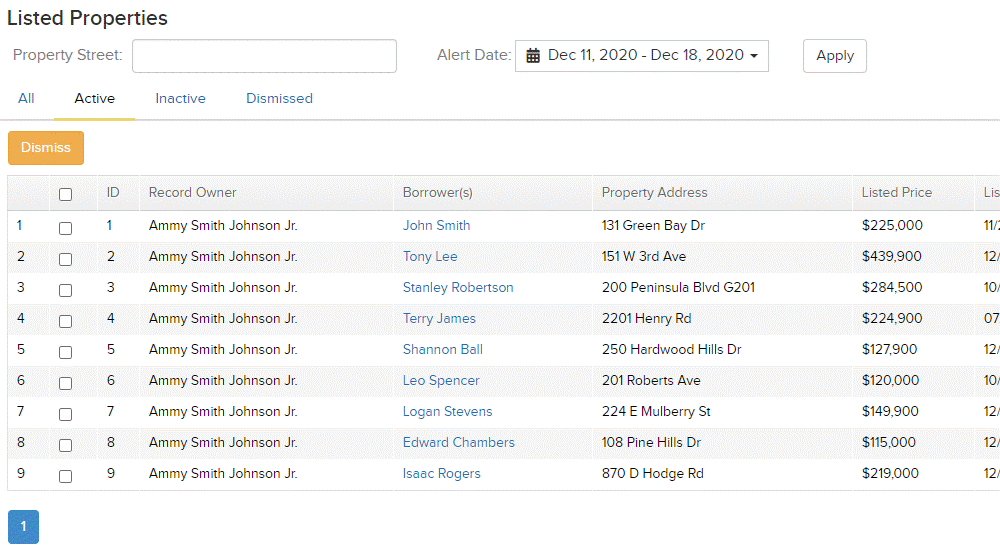Switch to the Dismissed tab
Viewport: 1000px width, 554px height.
point(279,99)
